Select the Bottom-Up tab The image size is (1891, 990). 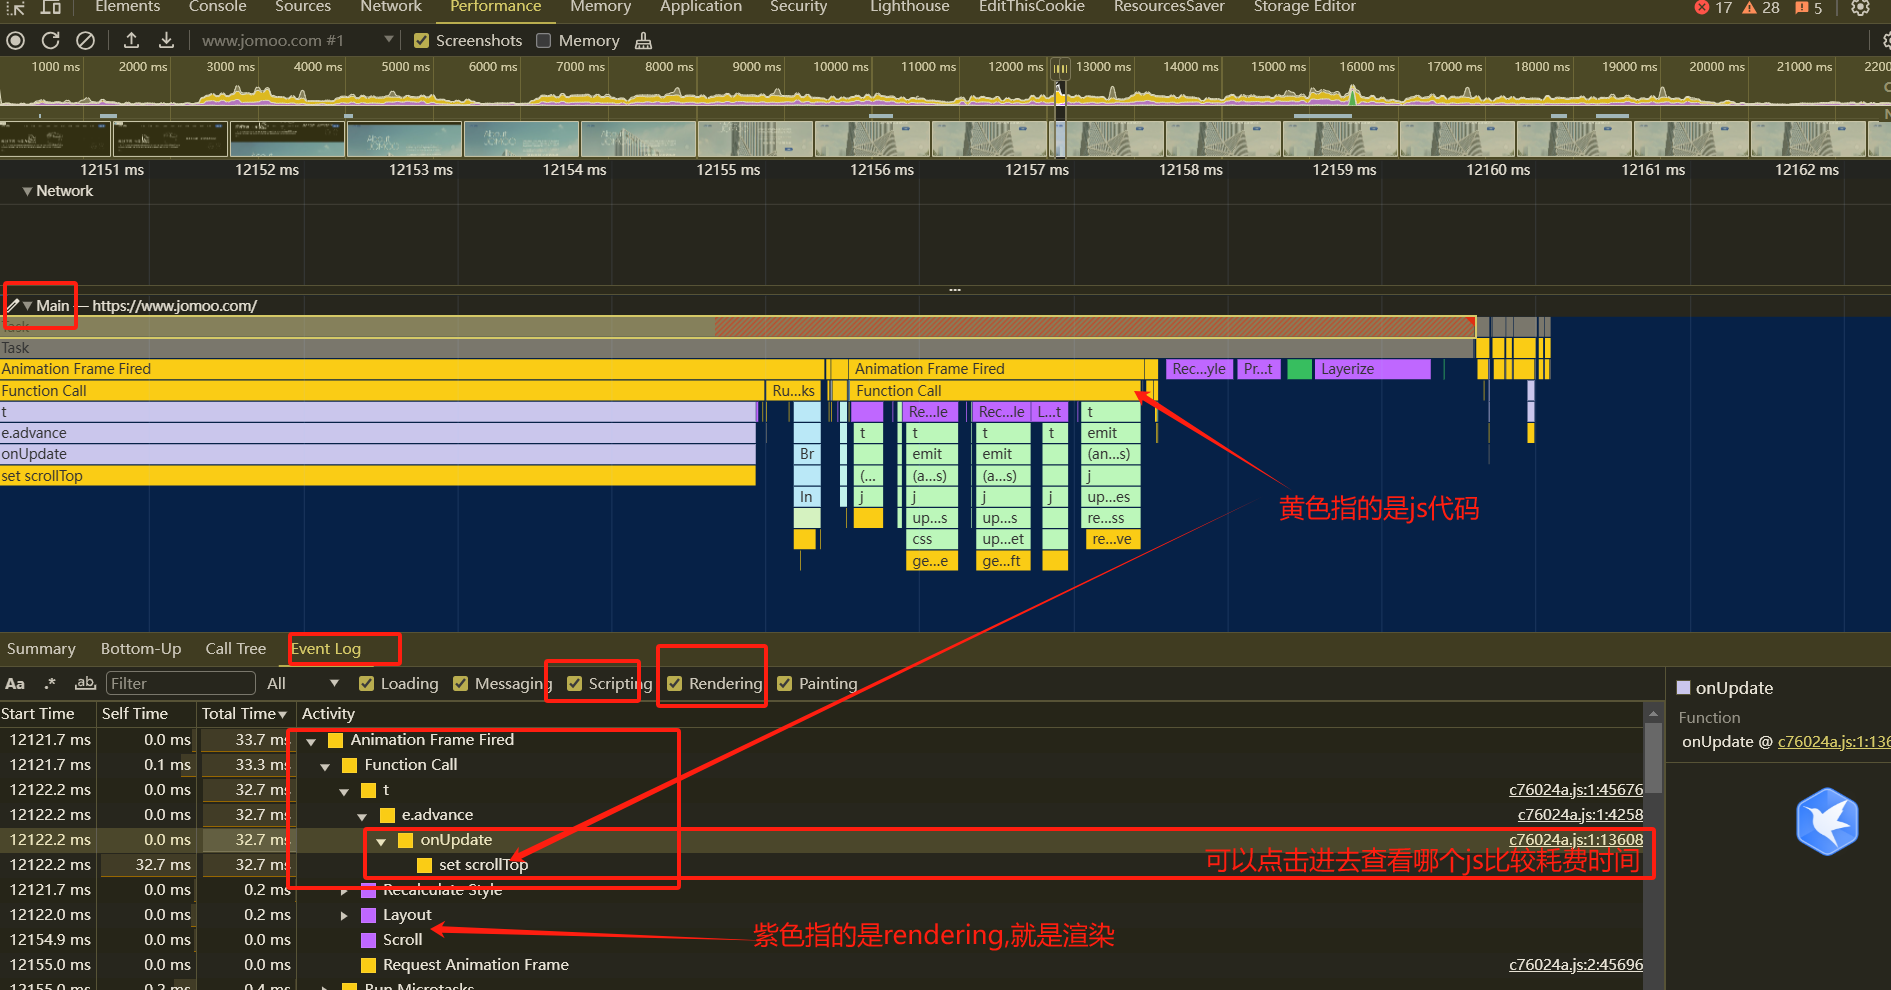(x=141, y=648)
